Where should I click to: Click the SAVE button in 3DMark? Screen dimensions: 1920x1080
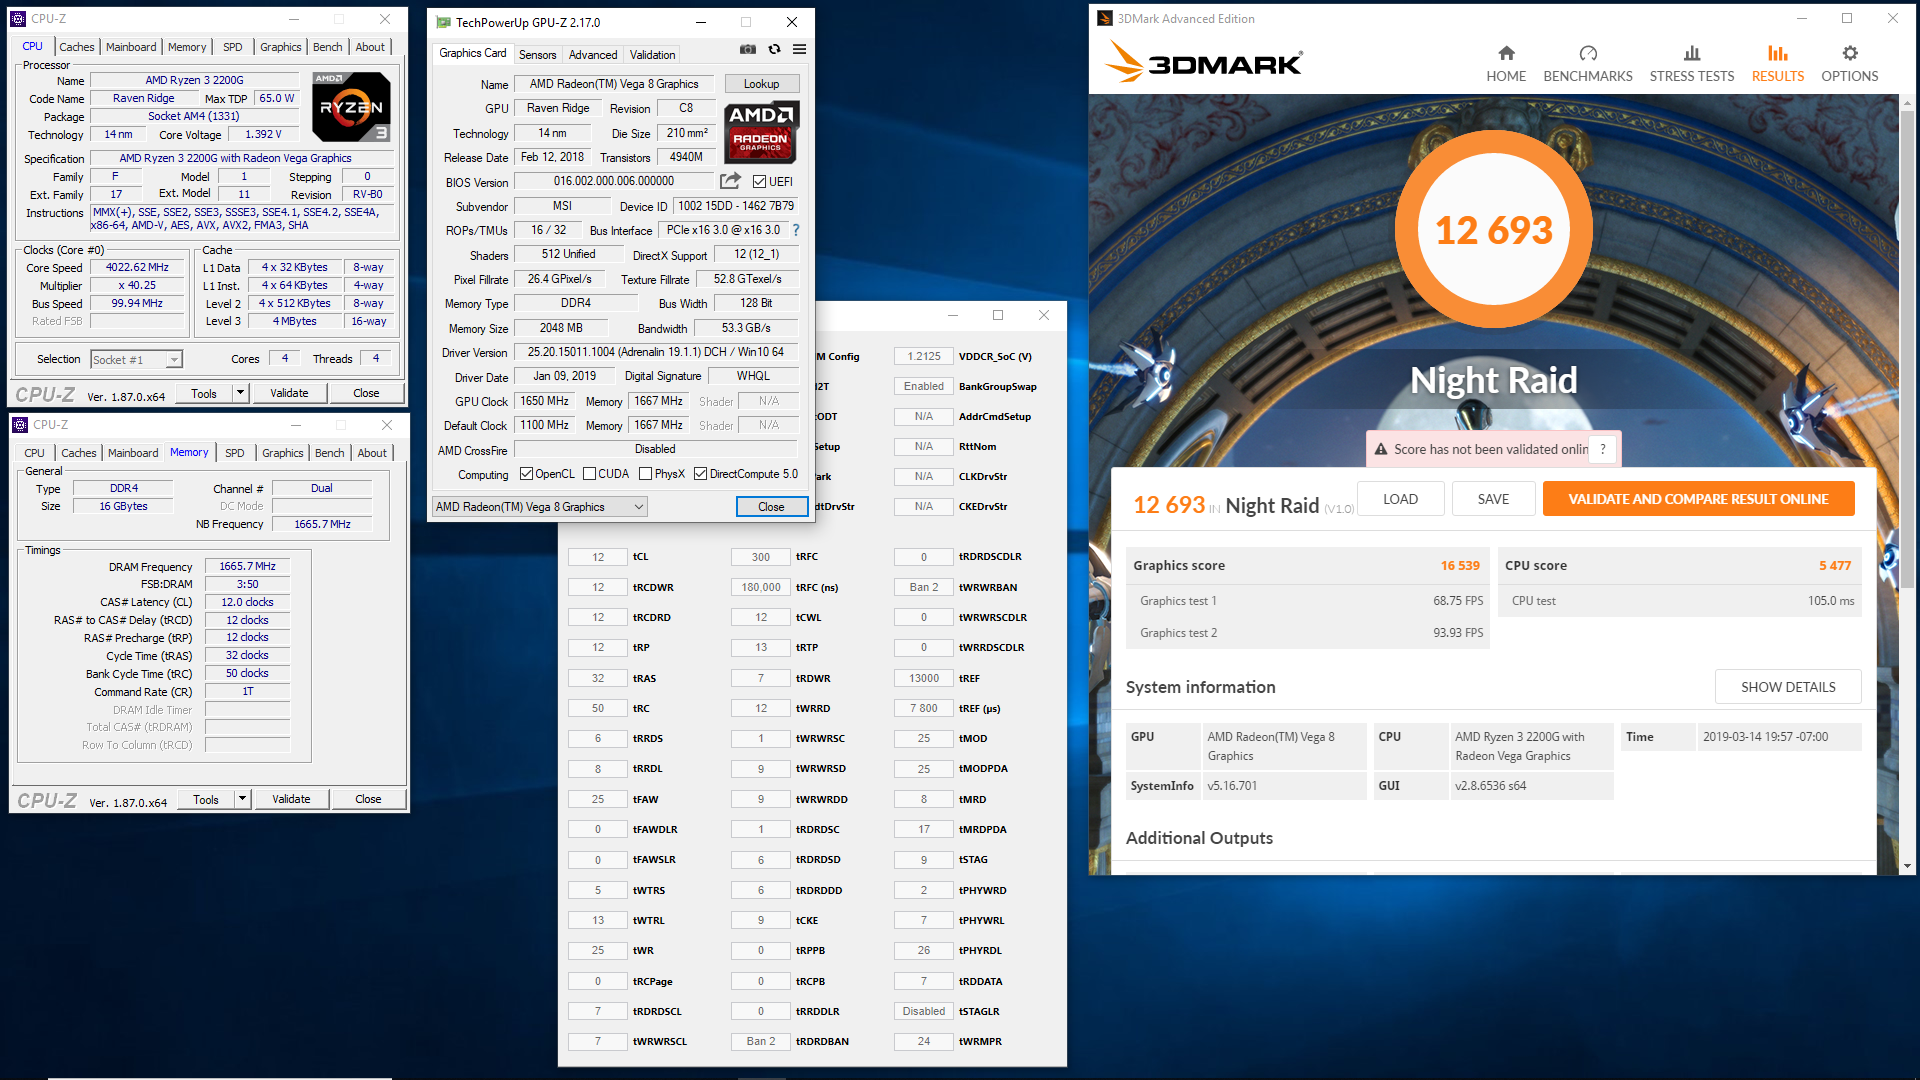(x=1493, y=499)
